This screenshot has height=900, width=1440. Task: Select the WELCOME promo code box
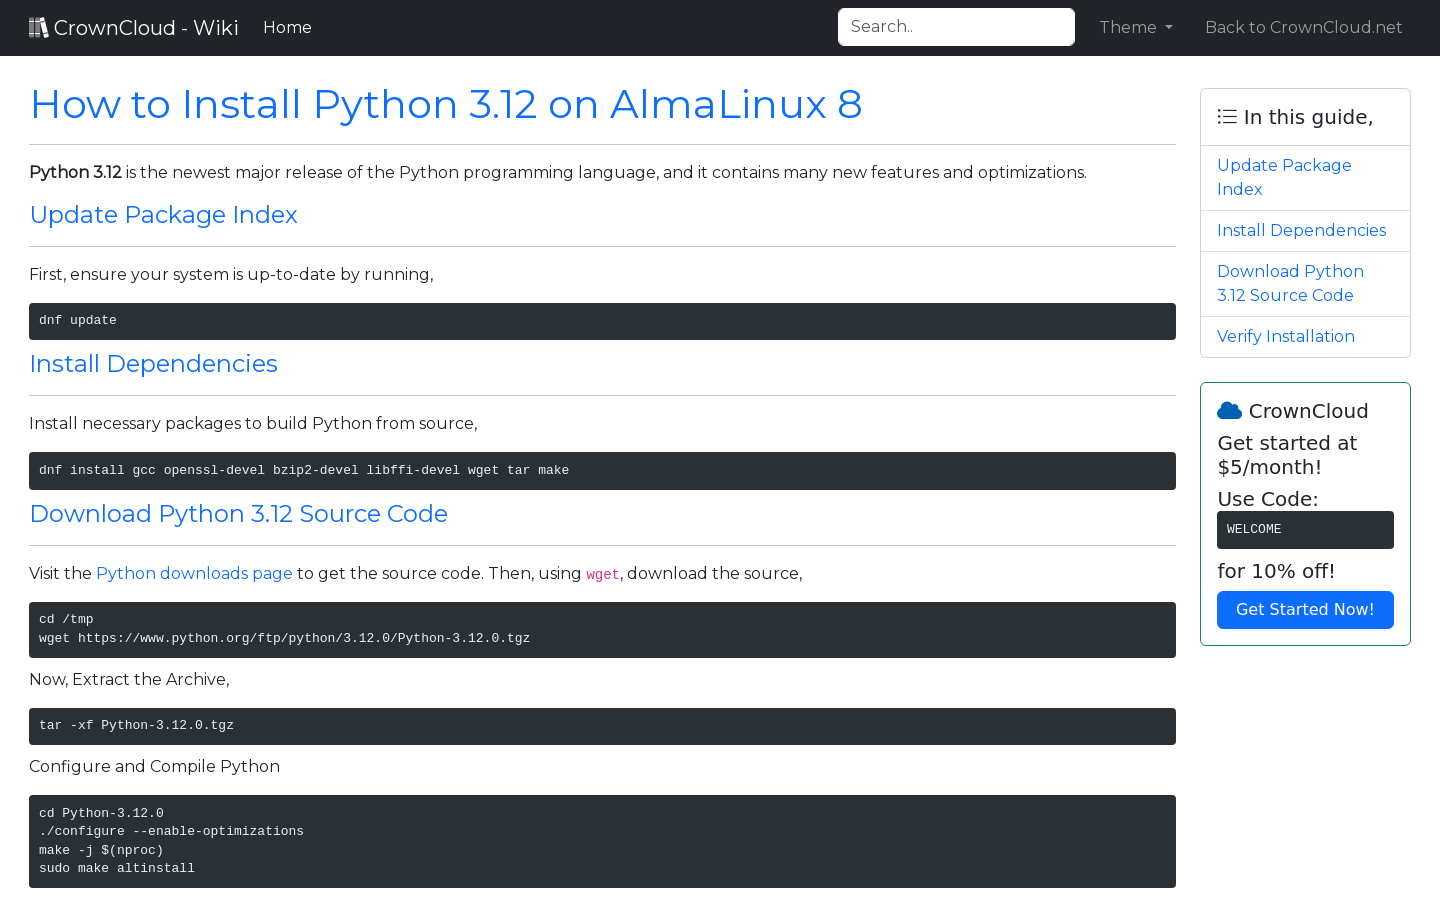(1305, 529)
